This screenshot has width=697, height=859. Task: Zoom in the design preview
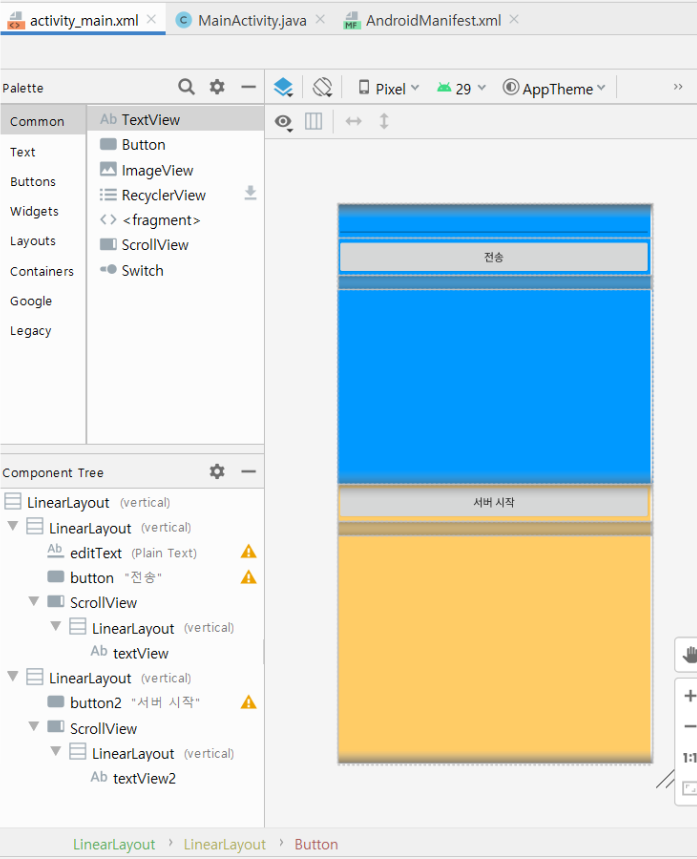[690, 696]
